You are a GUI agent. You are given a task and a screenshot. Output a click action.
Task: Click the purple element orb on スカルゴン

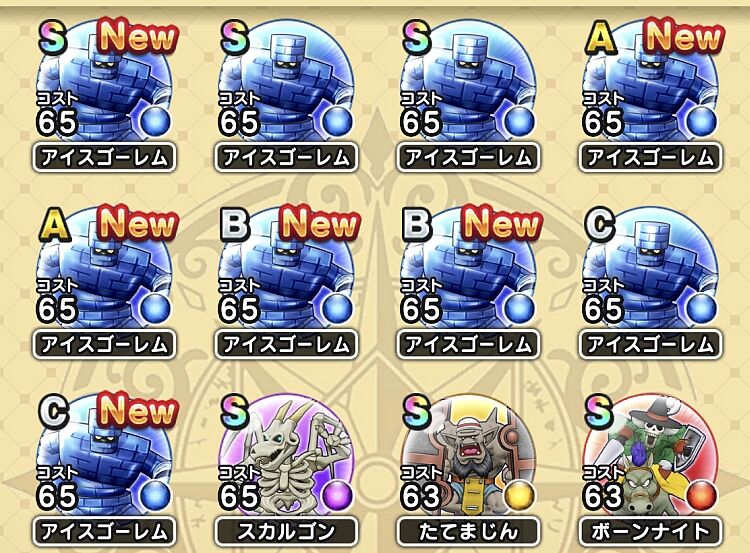point(337,496)
